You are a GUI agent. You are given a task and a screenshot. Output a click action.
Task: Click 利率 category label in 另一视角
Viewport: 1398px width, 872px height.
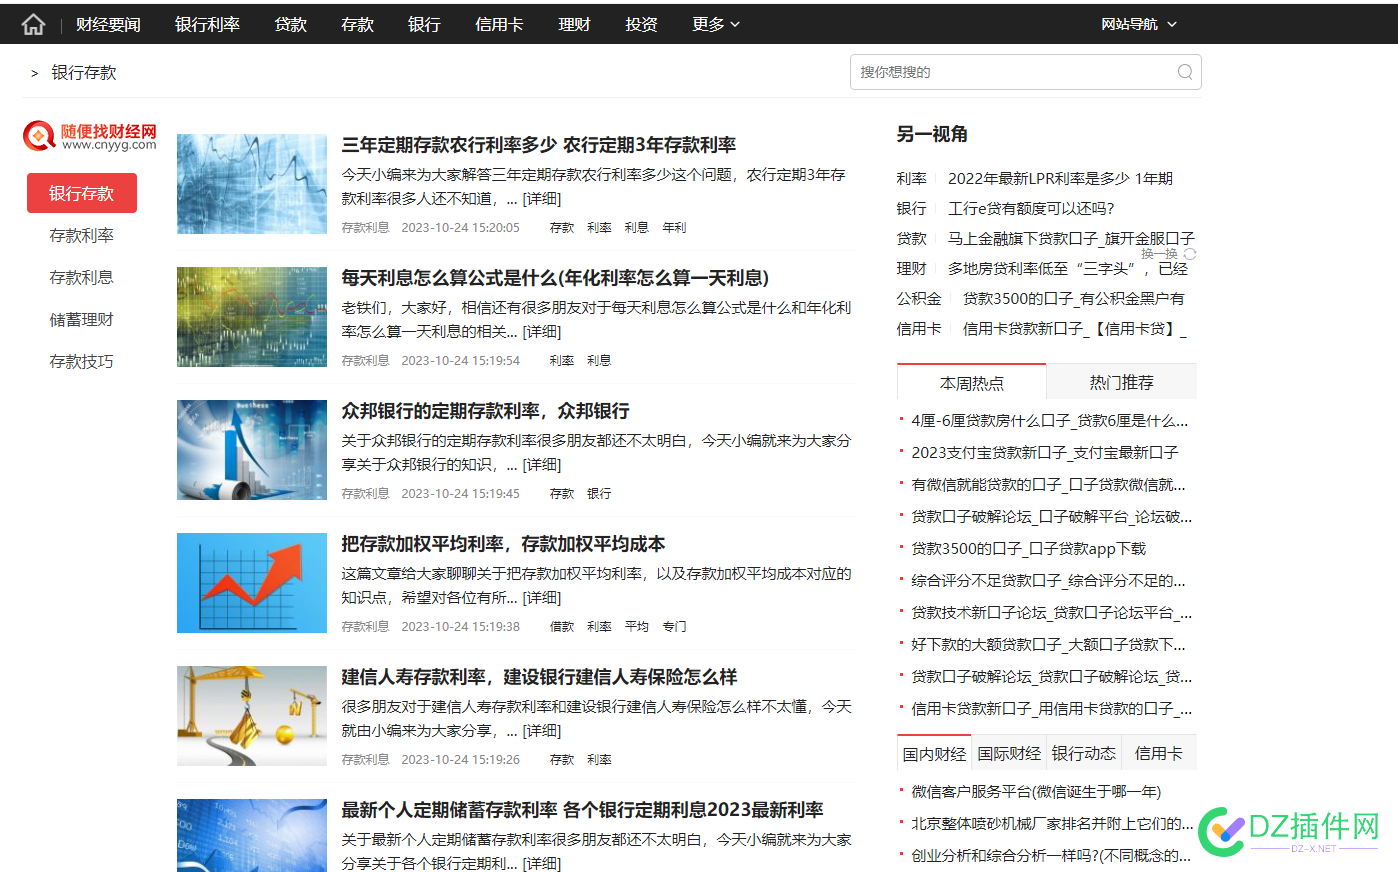[x=911, y=178]
